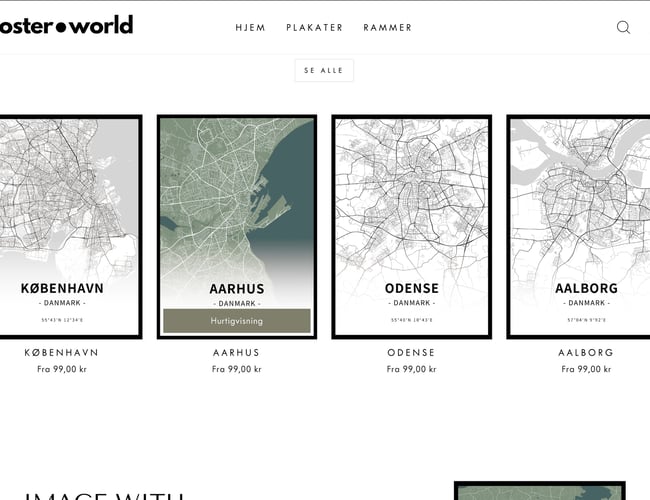
Task: Click the København price Fra 99,00 kr
Action: click(x=62, y=369)
